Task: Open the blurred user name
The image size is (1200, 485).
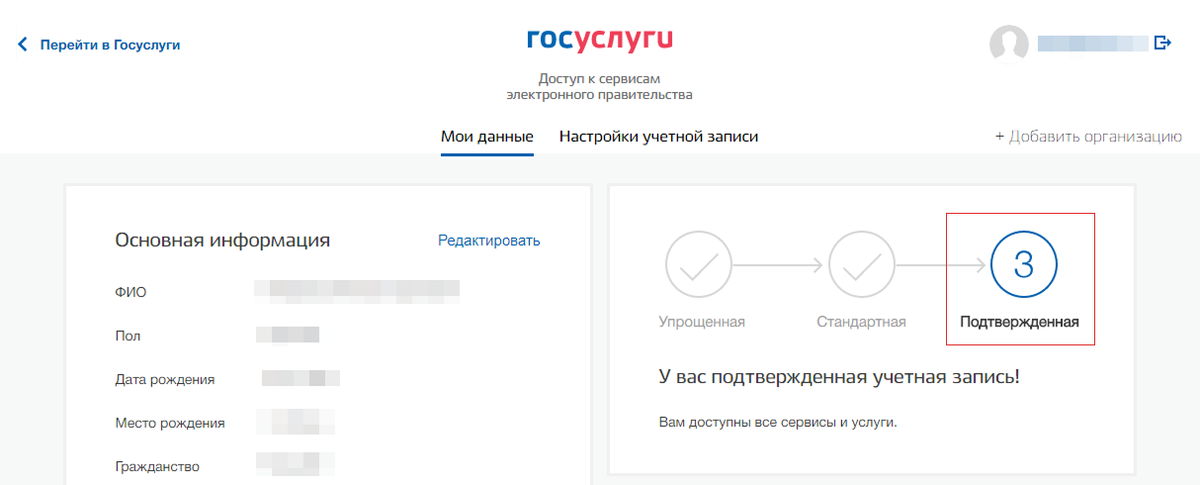Action: pos(1093,43)
